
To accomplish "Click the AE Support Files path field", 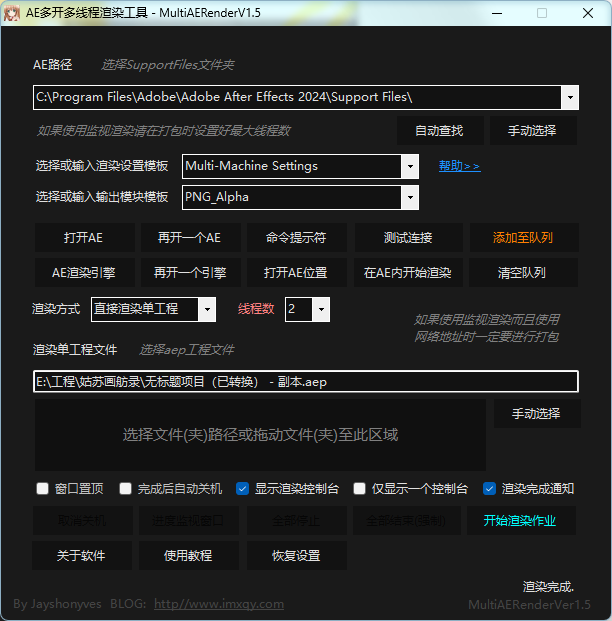I will click(297, 97).
